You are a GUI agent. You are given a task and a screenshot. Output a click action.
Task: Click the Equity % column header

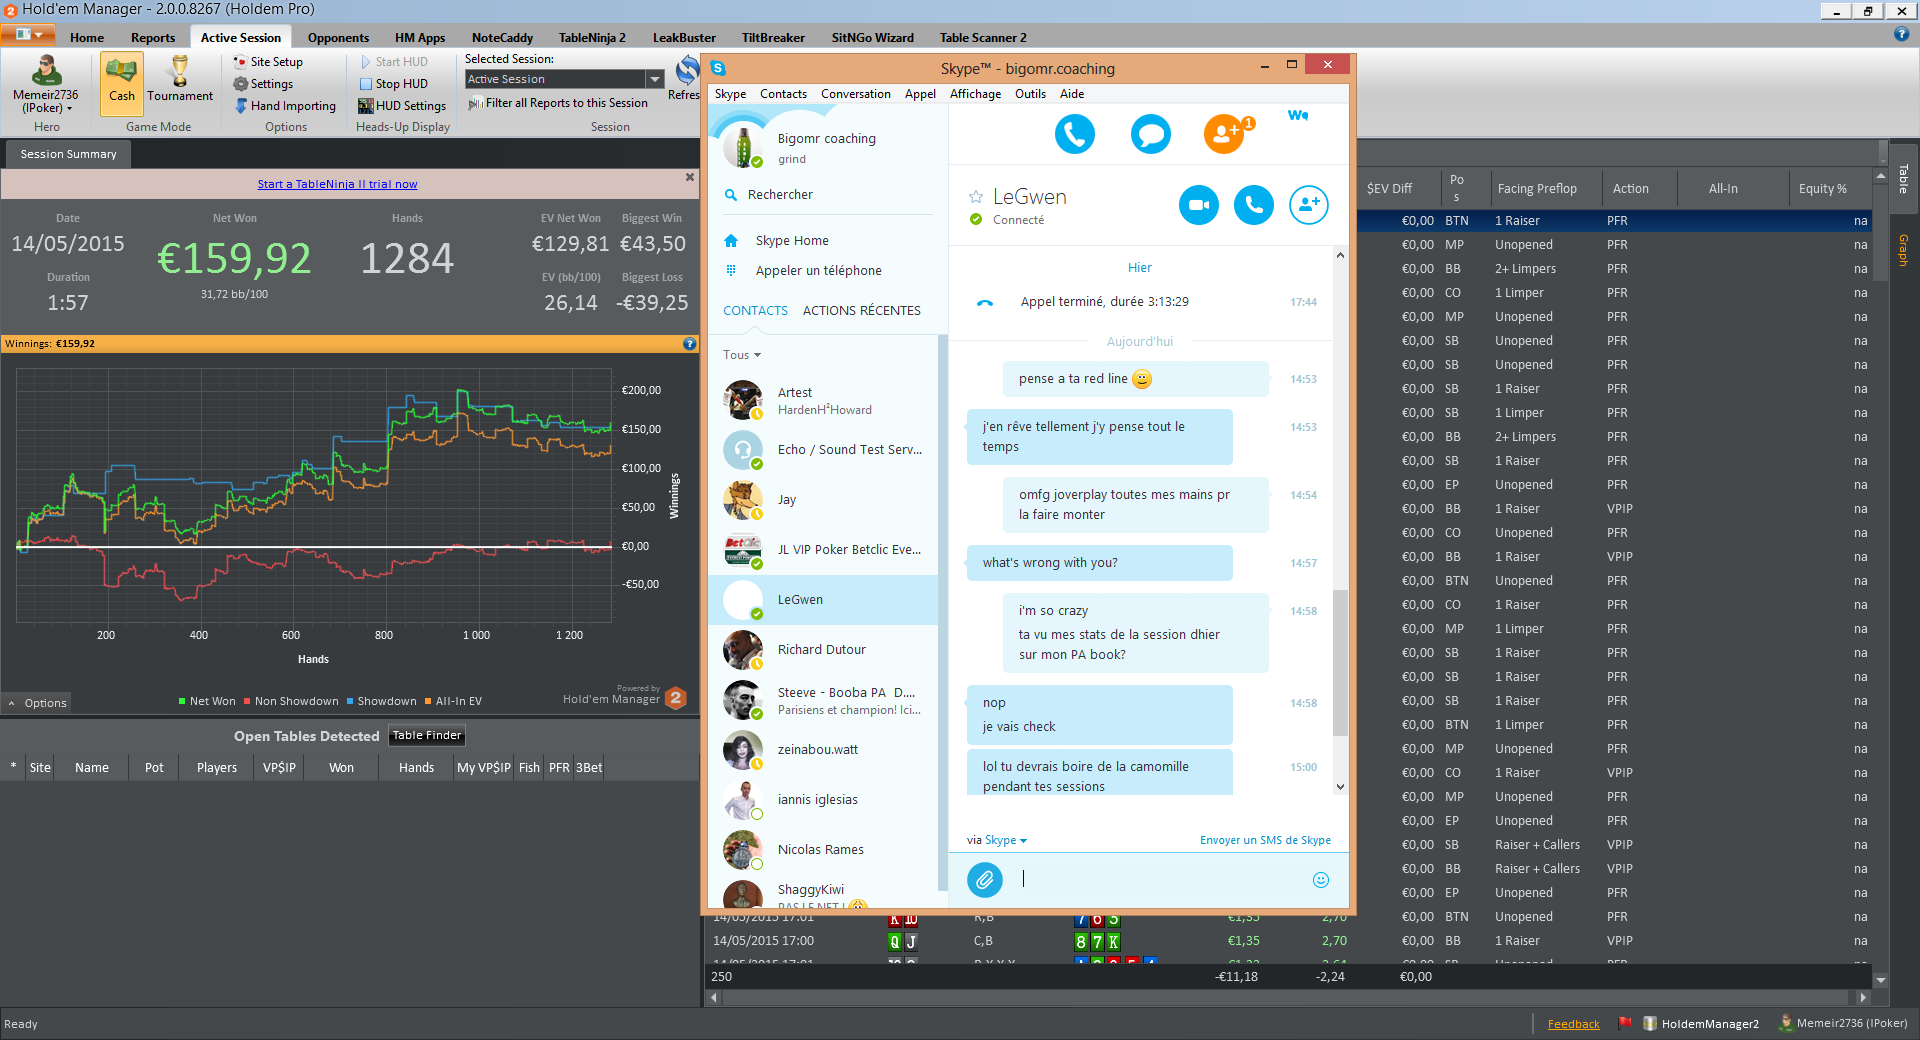pyautogui.click(x=1822, y=189)
